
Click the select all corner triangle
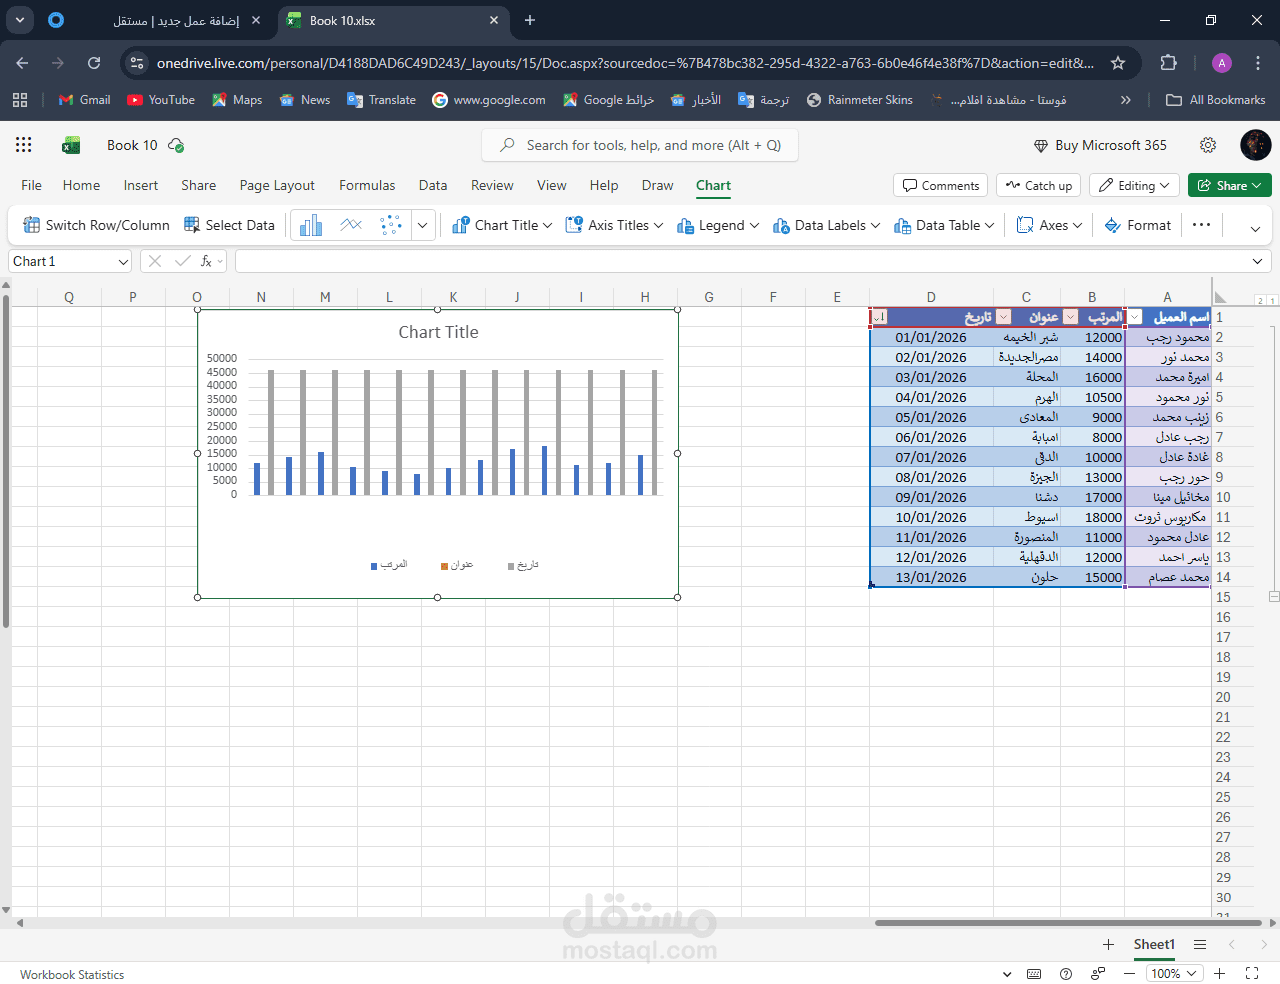pos(1221,297)
